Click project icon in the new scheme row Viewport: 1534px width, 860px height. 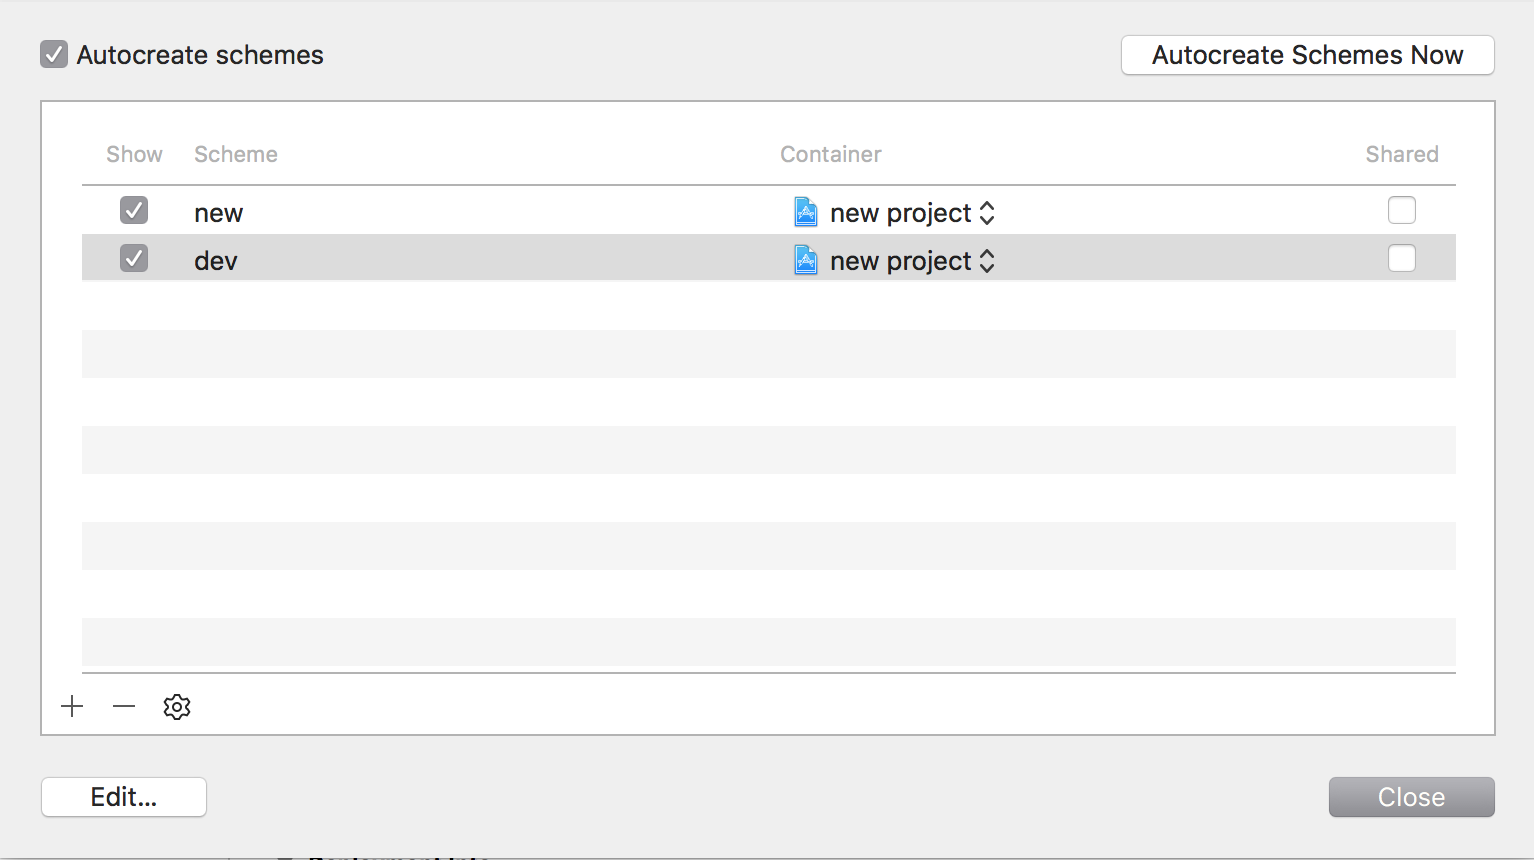point(806,212)
